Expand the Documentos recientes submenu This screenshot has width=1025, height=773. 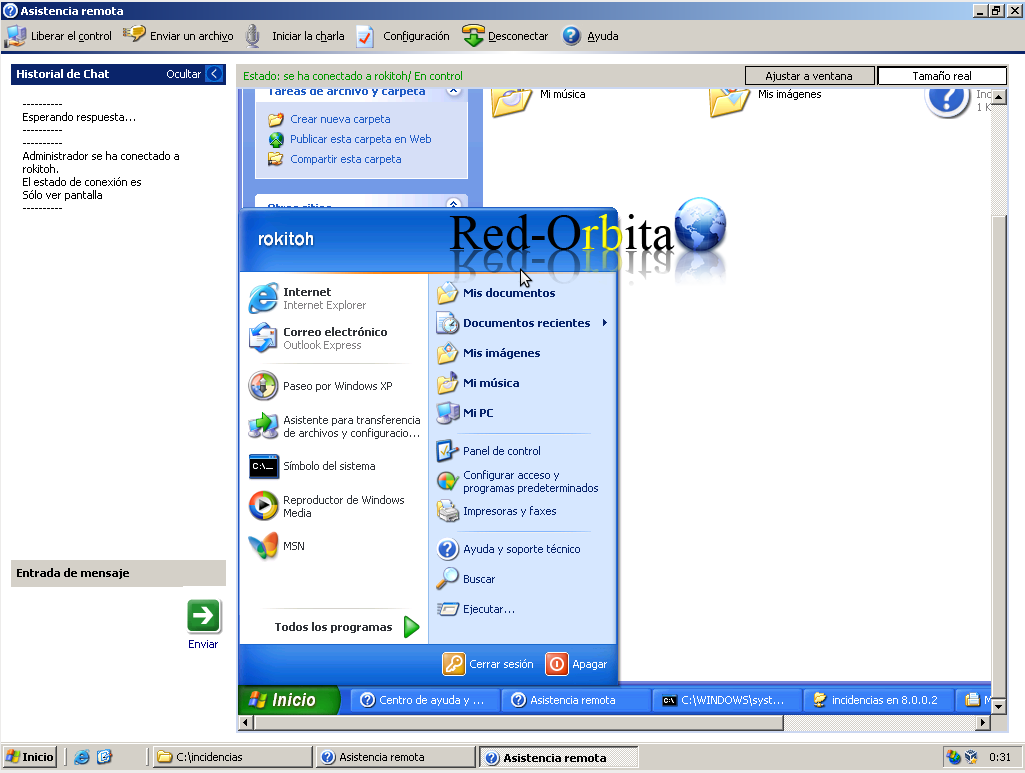[605, 323]
